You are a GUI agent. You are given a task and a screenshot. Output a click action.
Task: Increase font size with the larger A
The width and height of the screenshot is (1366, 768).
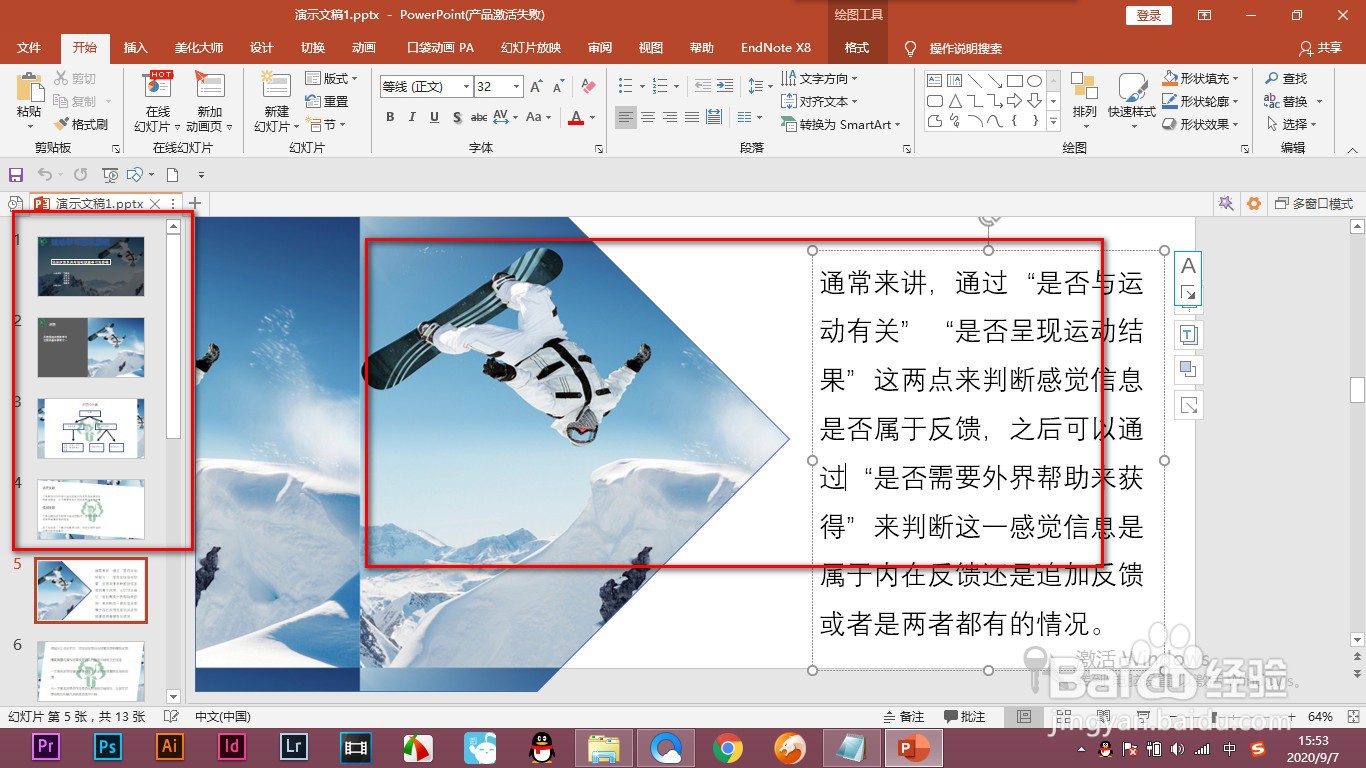tap(536, 87)
